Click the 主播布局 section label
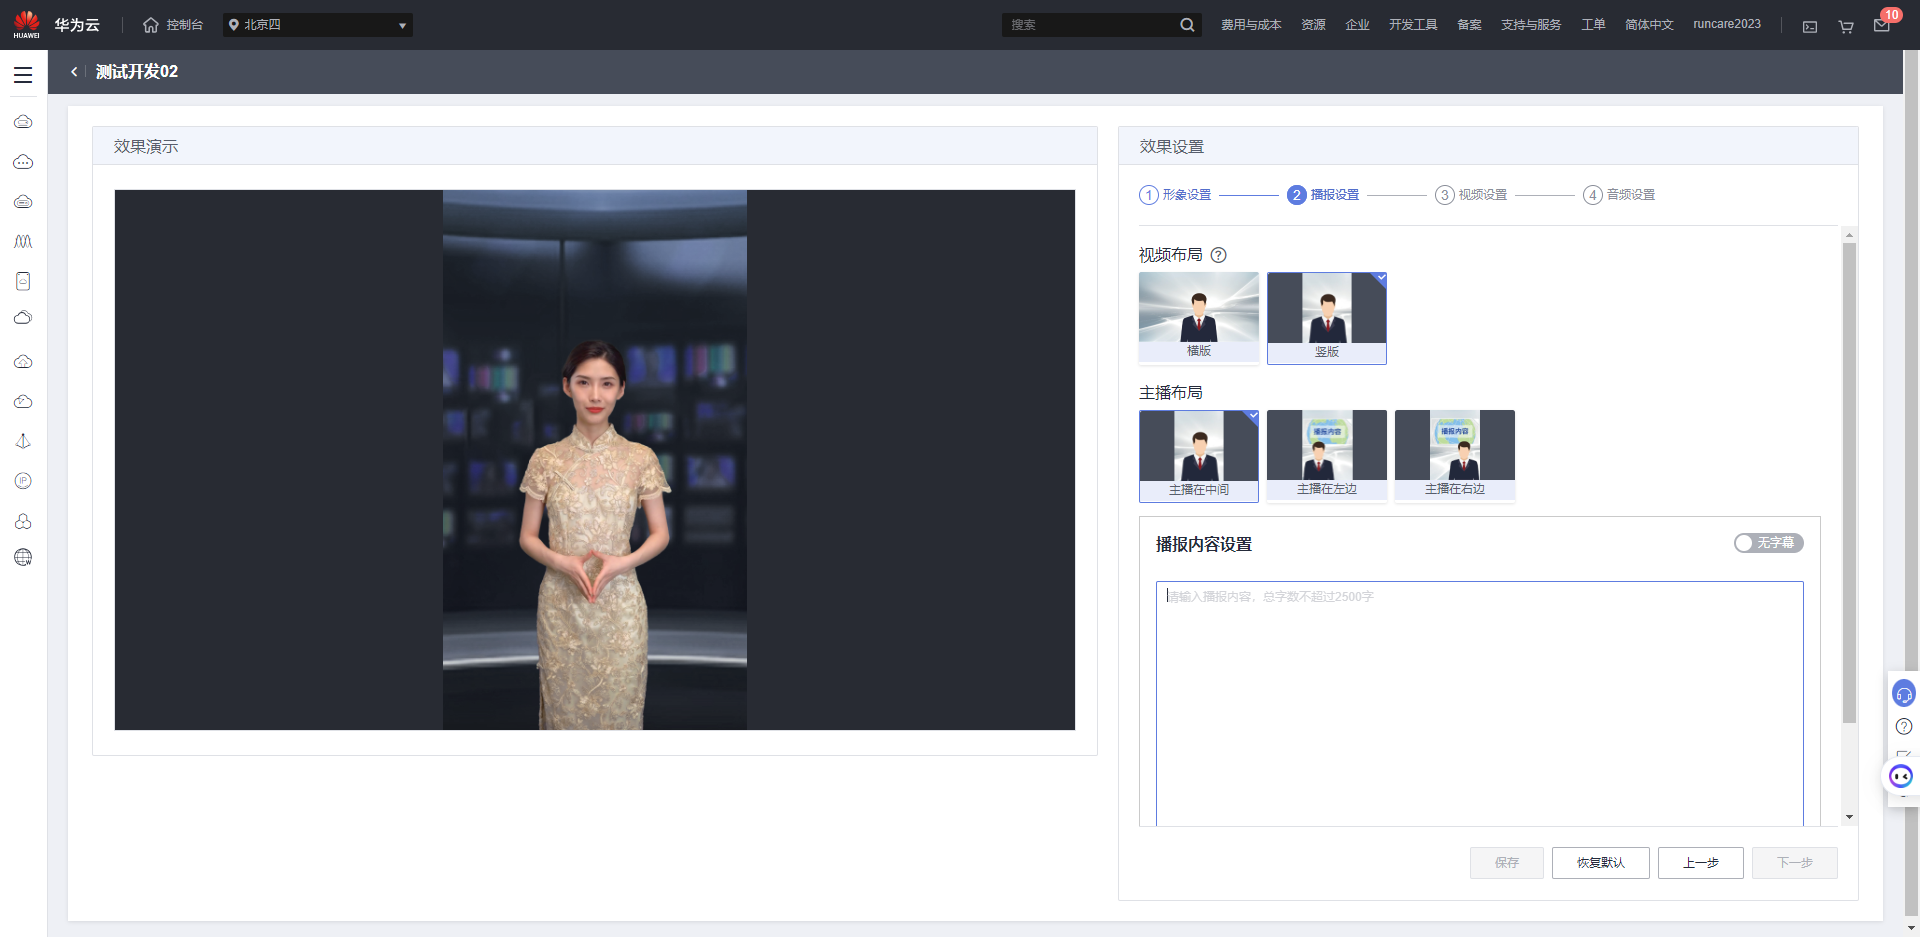This screenshot has height=937, width=1920. [1171, 393]
